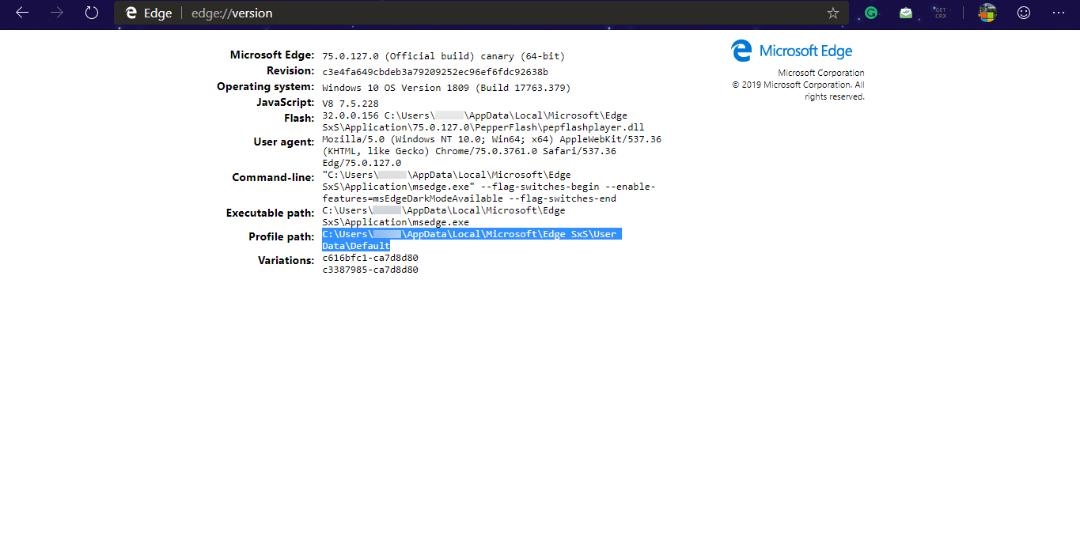Click variation c616bfc1-ca7d8d80

coord(370,258)
